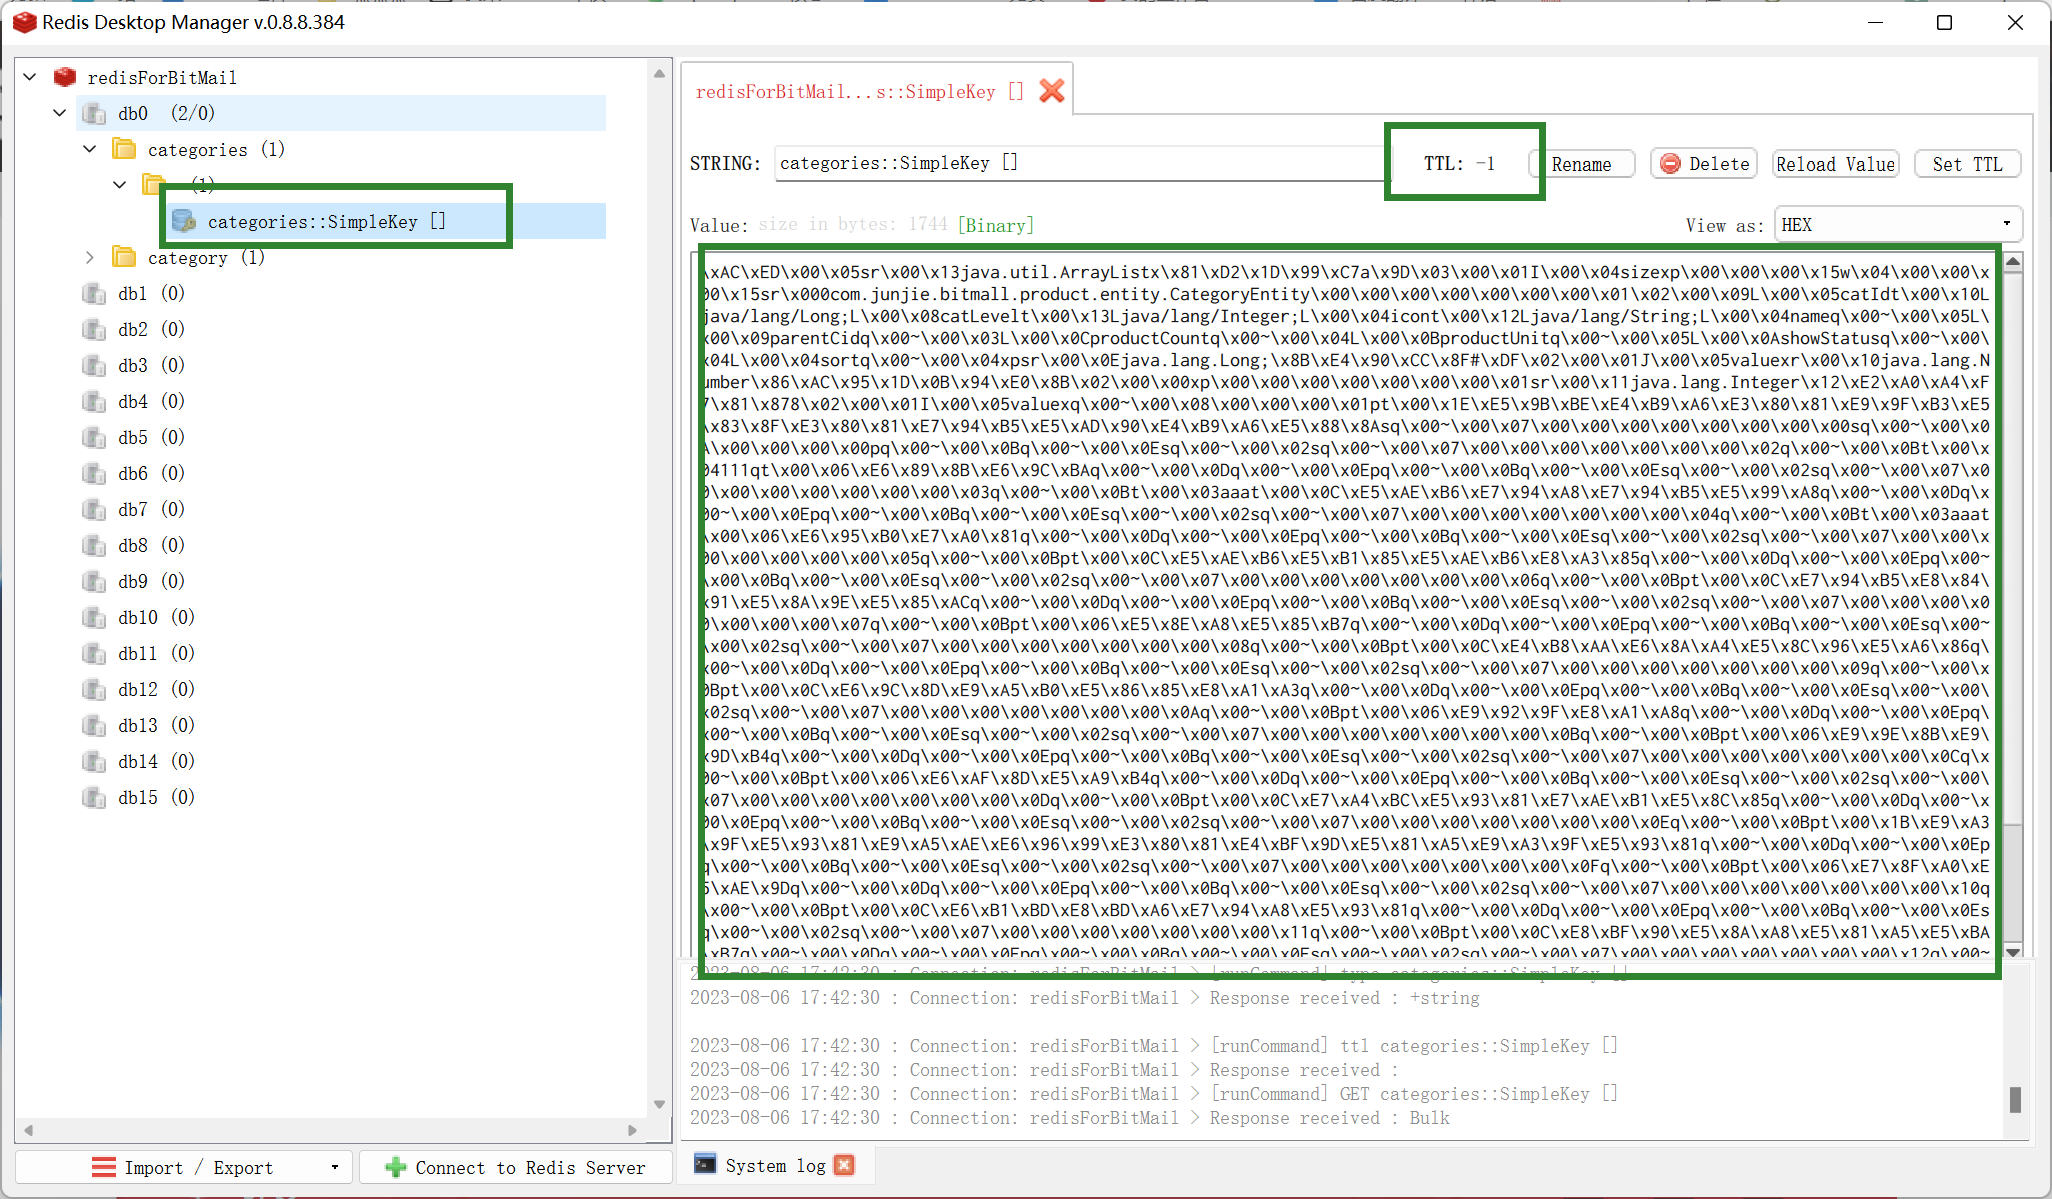Collapse the categories namespace folder
Screen dimensions: 2052x1199
coord(90,149)
